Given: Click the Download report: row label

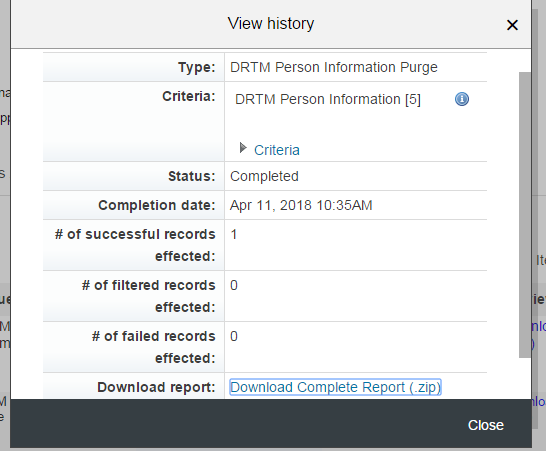Looking at the screenshot, I should 156,387.
